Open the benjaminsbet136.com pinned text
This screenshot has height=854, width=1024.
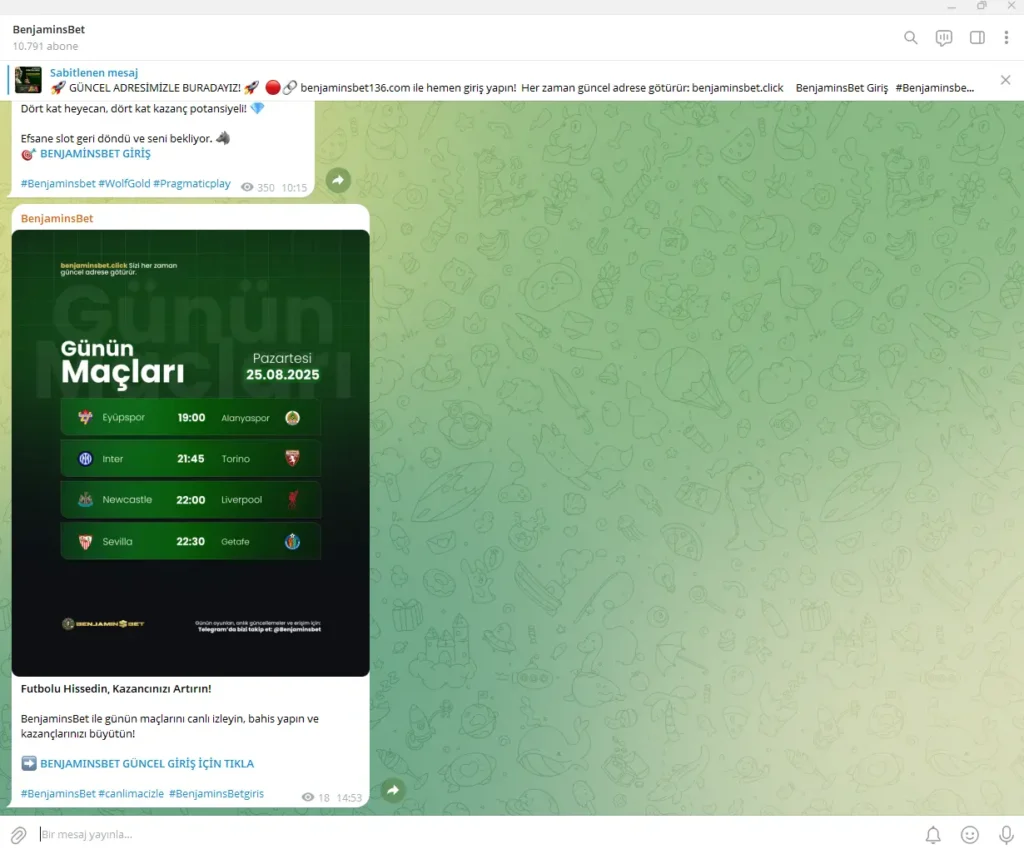(x=408, y=87)
